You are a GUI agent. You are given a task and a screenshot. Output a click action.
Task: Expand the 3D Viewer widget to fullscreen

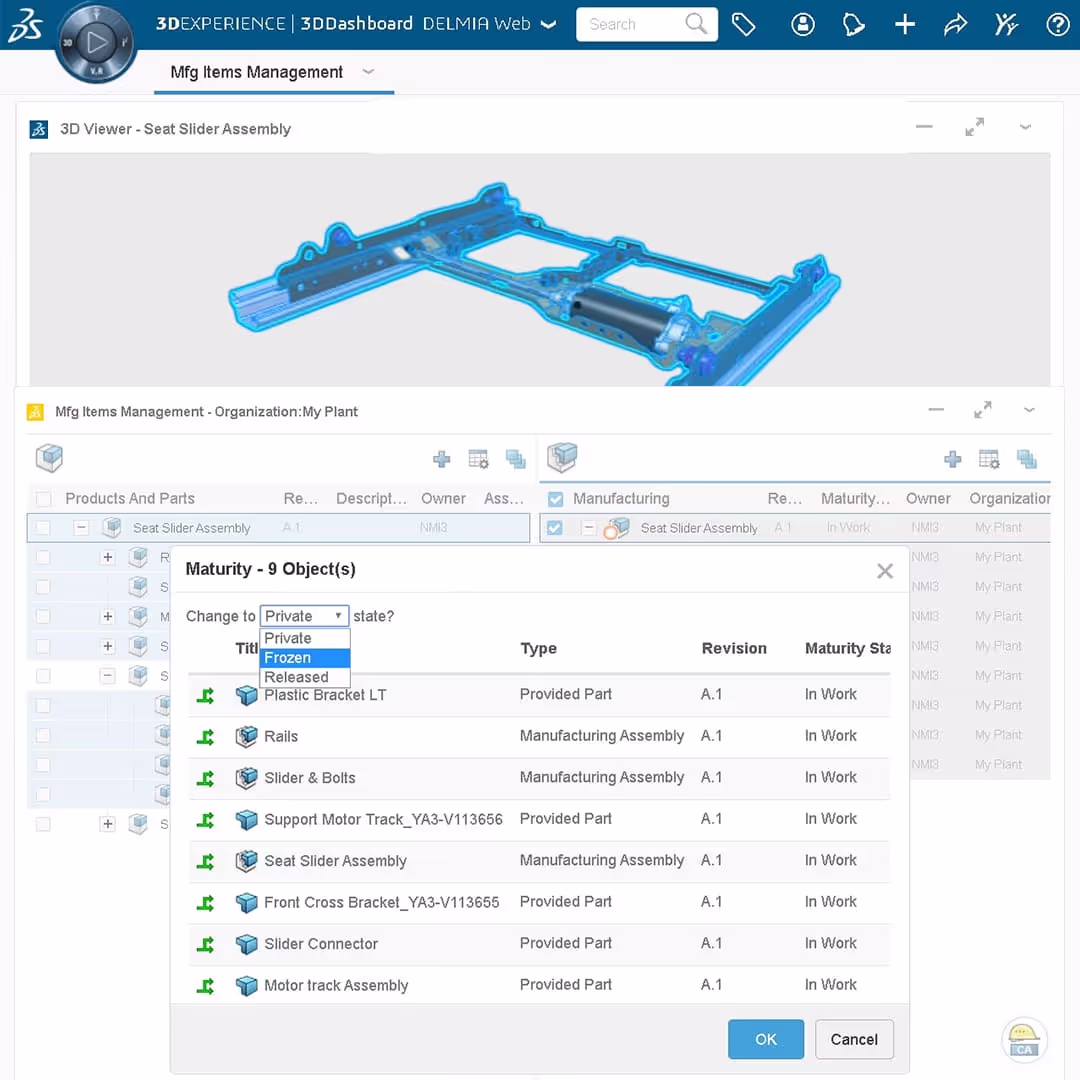point(975,127)
